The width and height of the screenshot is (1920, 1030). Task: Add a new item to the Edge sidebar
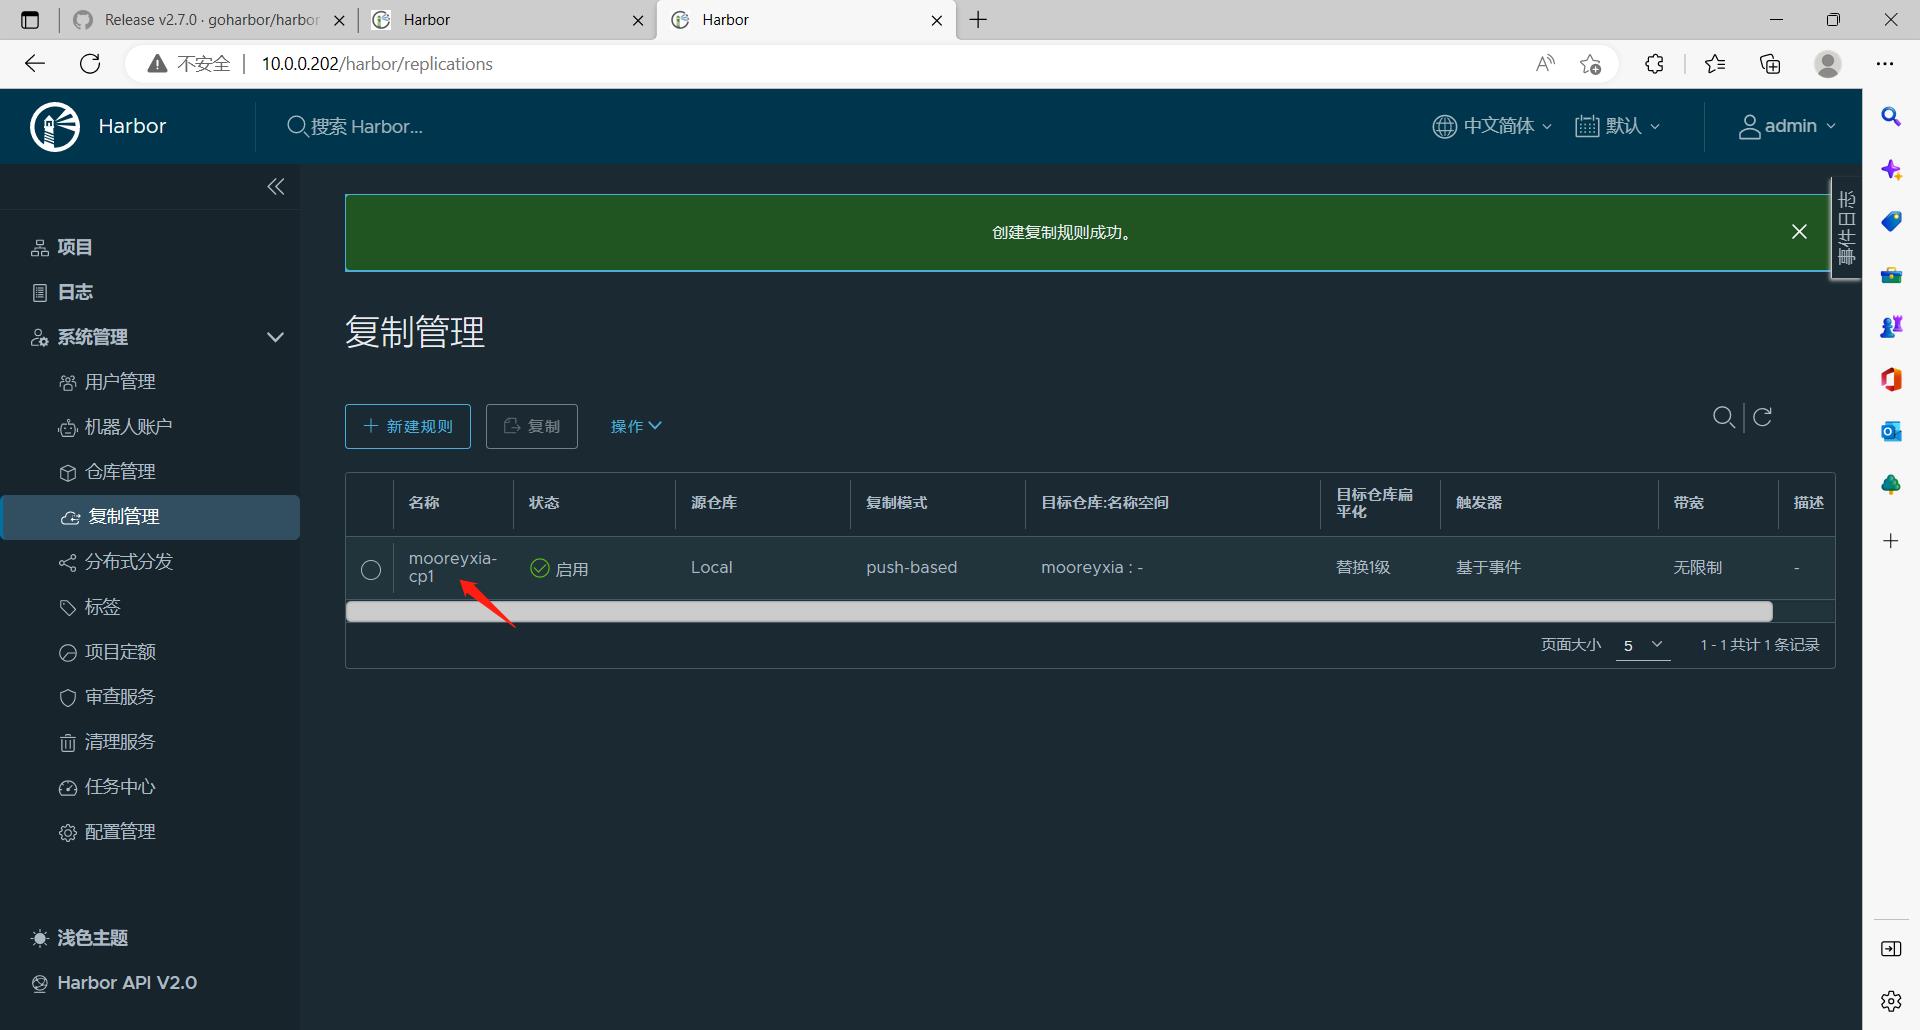(x=1891, y=541)
